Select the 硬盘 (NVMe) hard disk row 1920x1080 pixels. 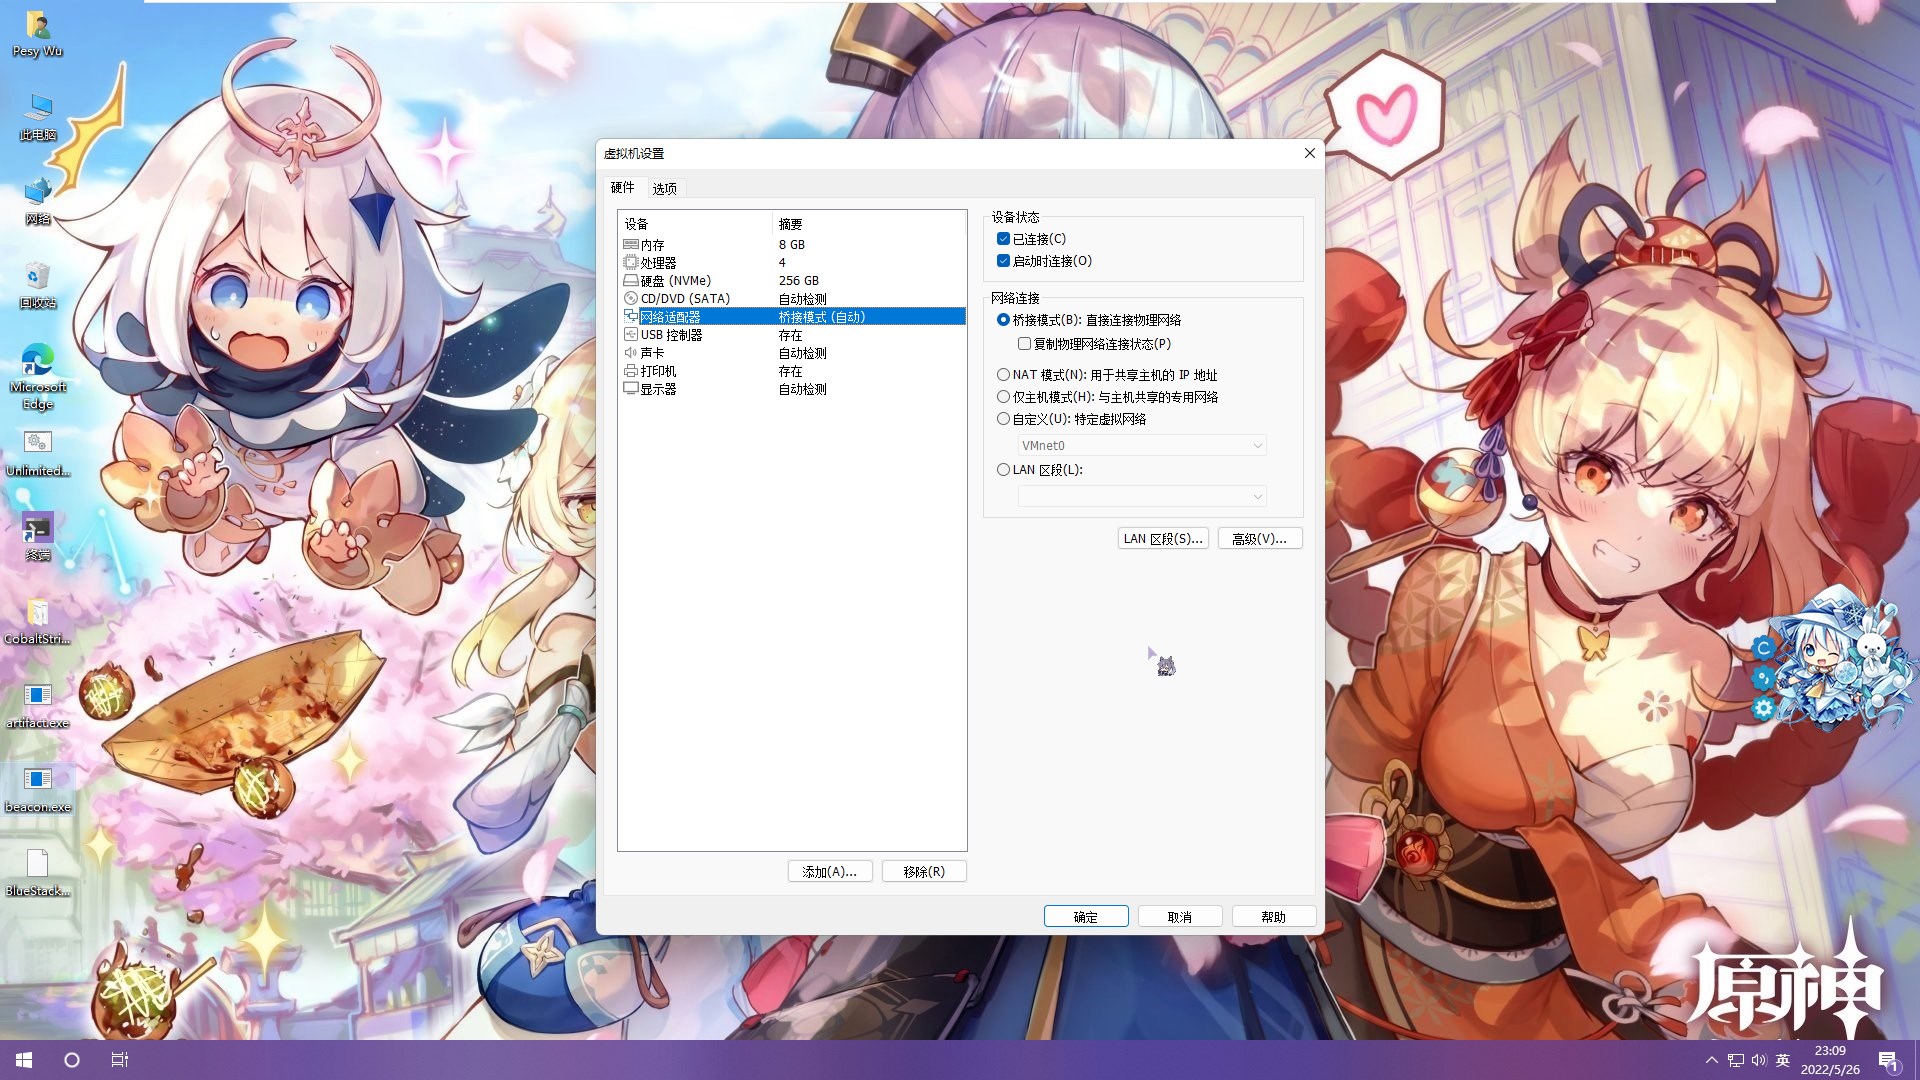675,281
